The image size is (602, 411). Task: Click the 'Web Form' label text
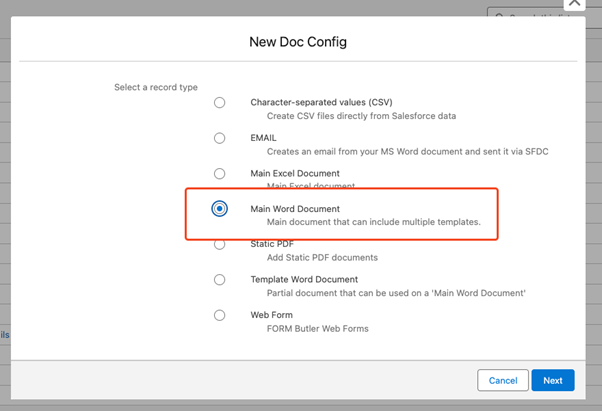pyautogui.click(x=272, y=315)
